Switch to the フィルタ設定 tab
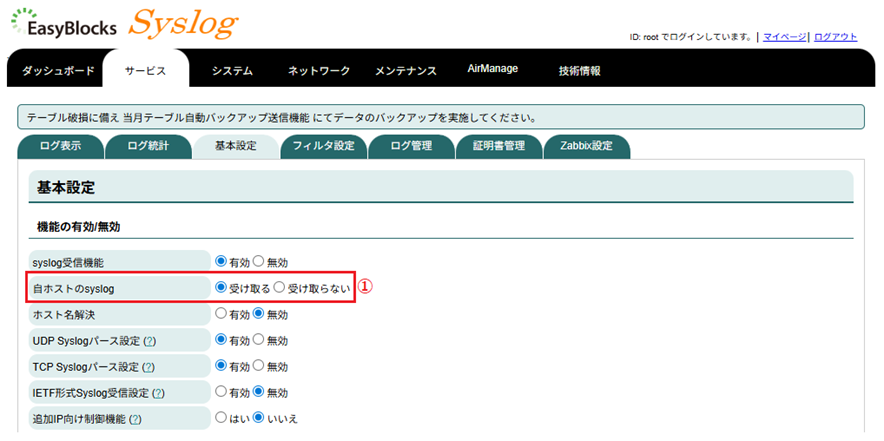884x441 pixels. (323, 147)
